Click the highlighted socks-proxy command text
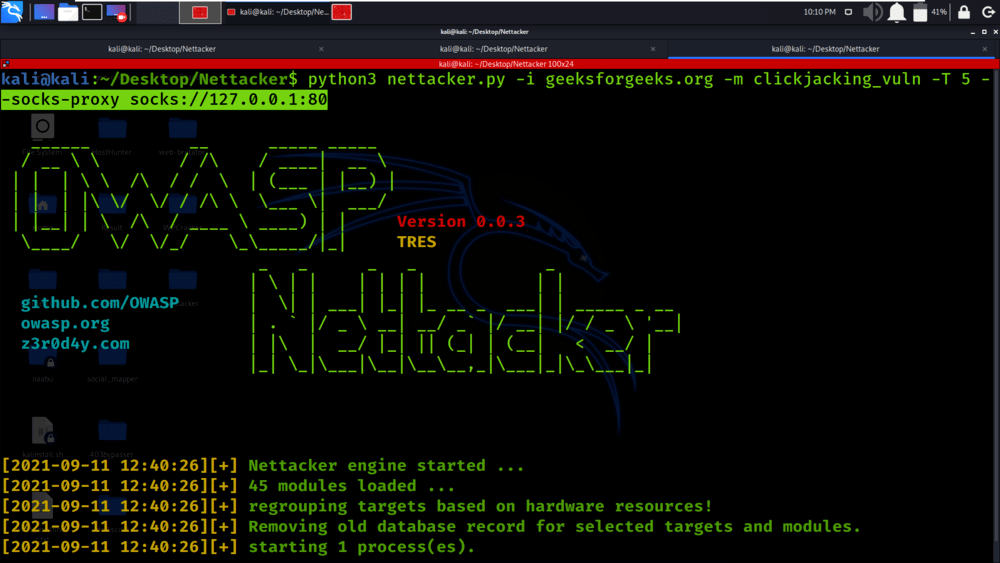Screen dimensions: 1000x563 click(165, 99)
